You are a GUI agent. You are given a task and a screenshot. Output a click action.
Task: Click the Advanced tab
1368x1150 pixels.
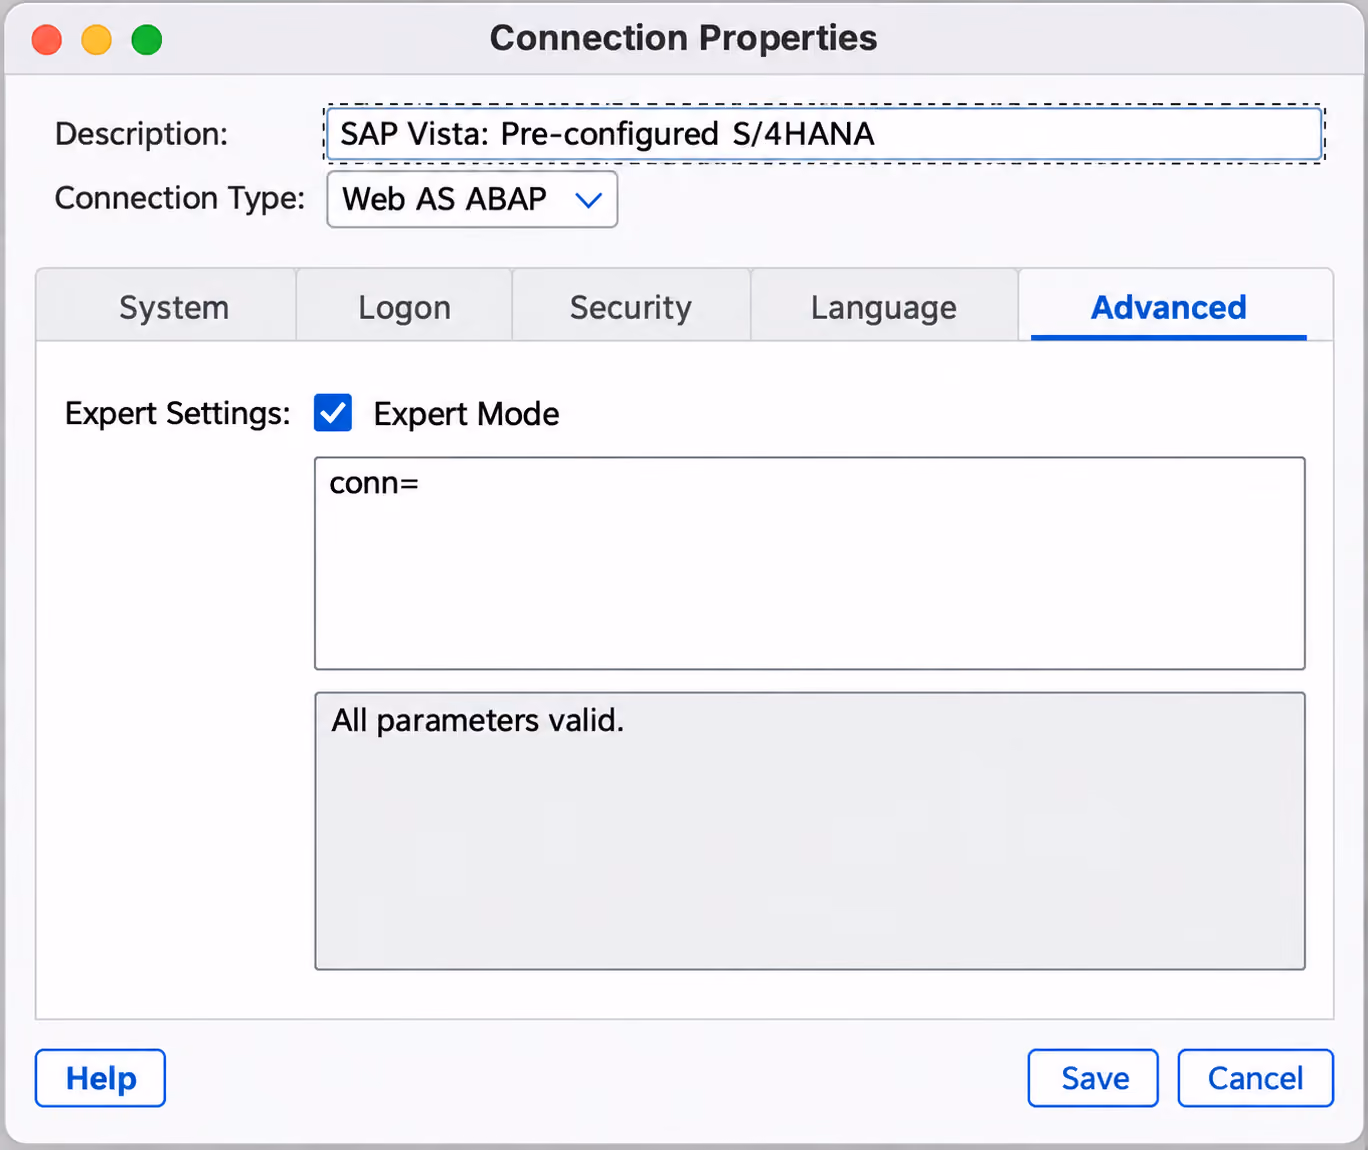1169,306
